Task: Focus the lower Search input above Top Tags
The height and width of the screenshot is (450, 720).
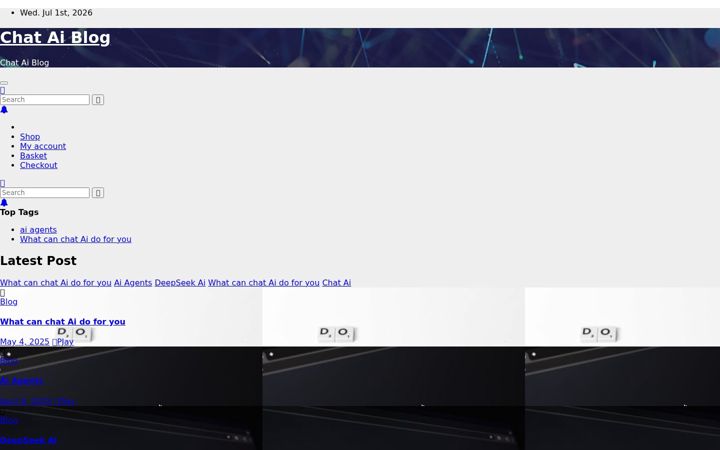Action: coord(45,192)
